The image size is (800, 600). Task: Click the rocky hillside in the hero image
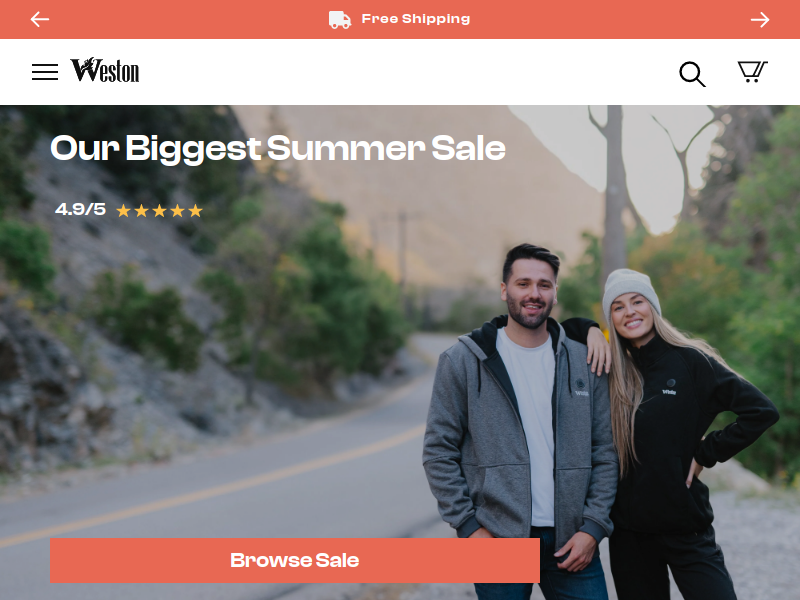tap(77, 332)
